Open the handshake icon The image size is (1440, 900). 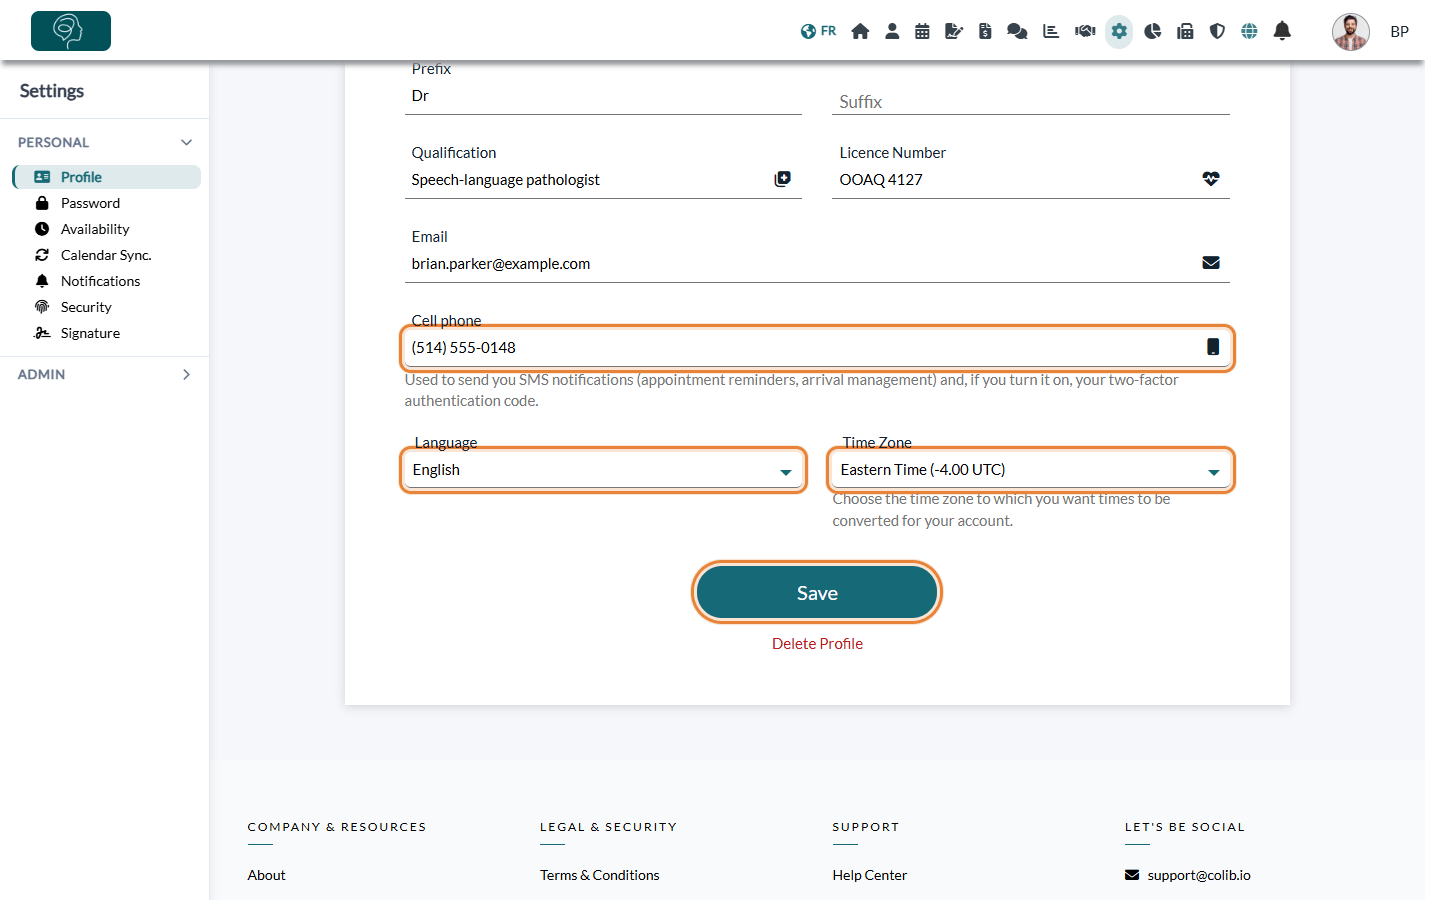1085,31
